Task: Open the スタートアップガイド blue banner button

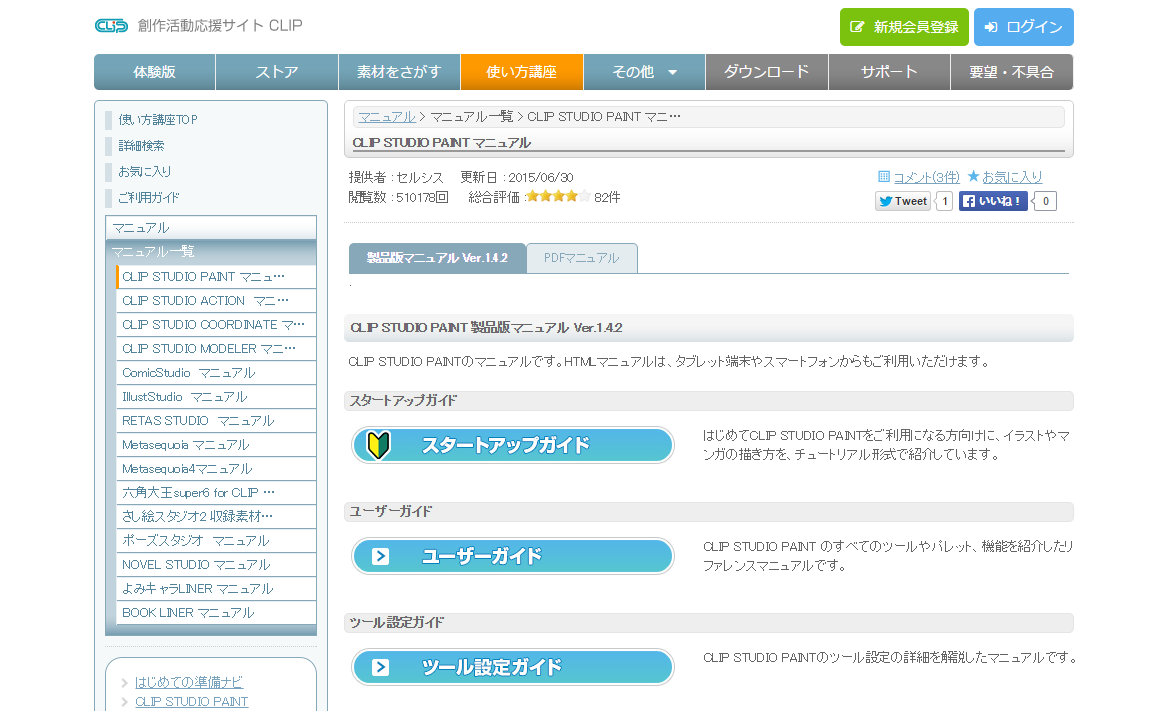Action: click(x=513, y=445)
